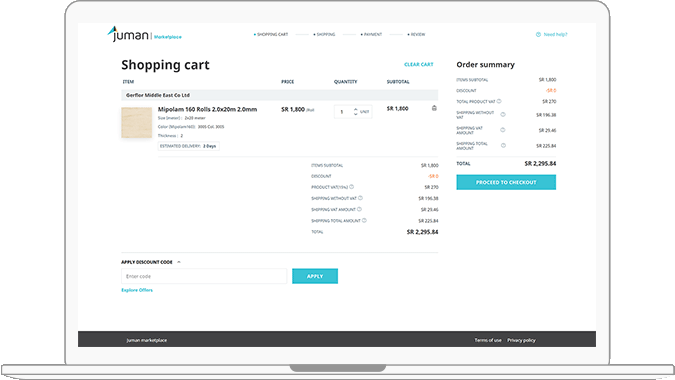Decrease quantity with the down arrow
This screenshot has width=675, height=380.
pyautogui.click(x=356, y=114)
